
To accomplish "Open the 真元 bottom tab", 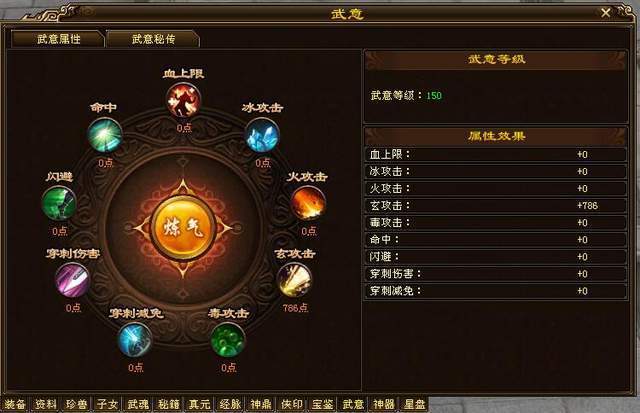I will coord(199,404).
